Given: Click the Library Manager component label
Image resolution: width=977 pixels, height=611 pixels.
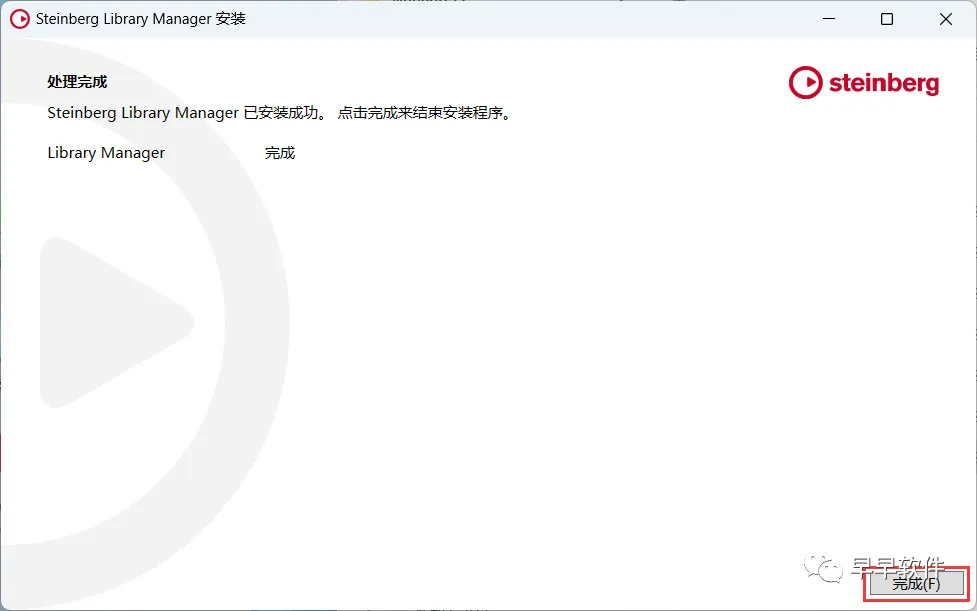Looking at the screenshot, I should (106, 153).
